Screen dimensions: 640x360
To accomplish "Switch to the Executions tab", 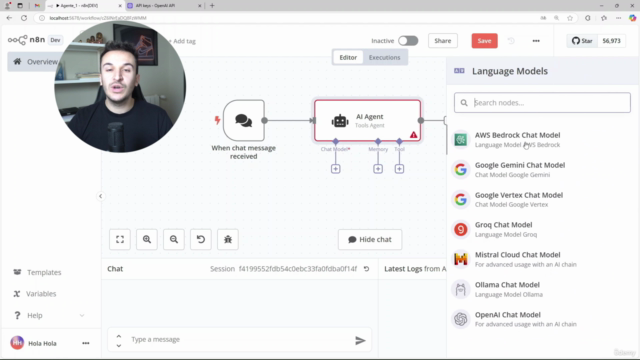I will pyautogui.click(x=384, y=58).
